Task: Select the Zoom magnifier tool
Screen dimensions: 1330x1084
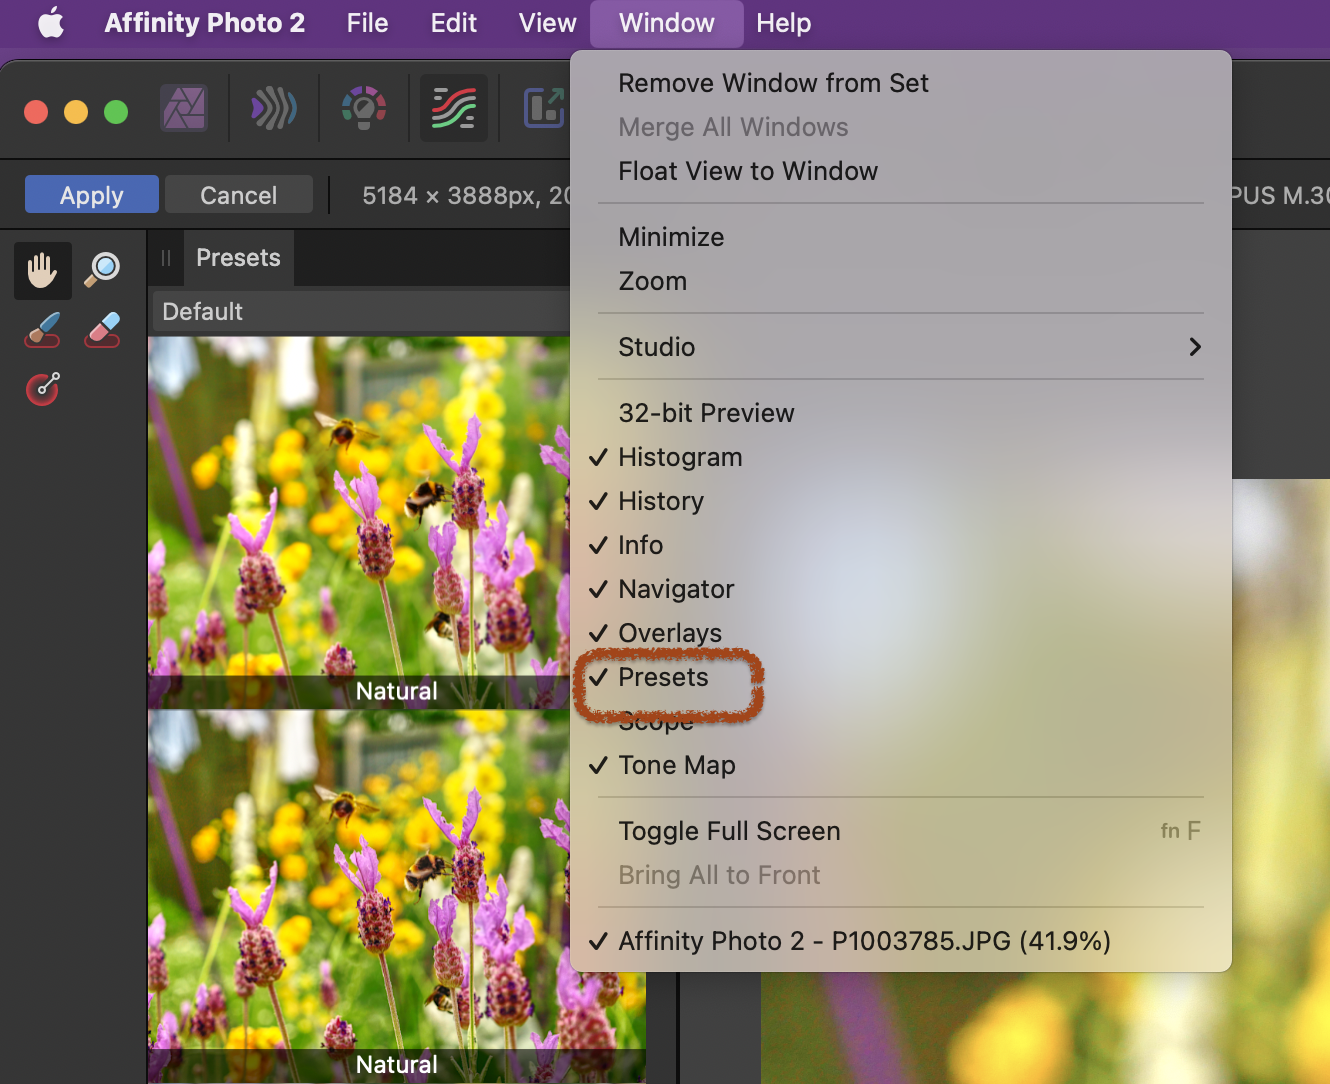Action: [101, 269]
